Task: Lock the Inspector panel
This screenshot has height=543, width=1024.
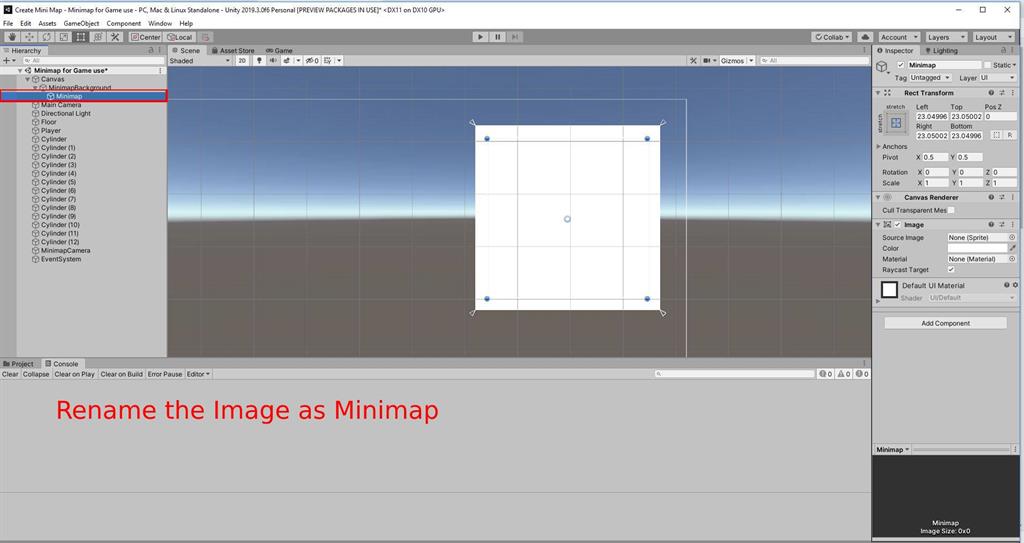Action: tap(1004, 50)
